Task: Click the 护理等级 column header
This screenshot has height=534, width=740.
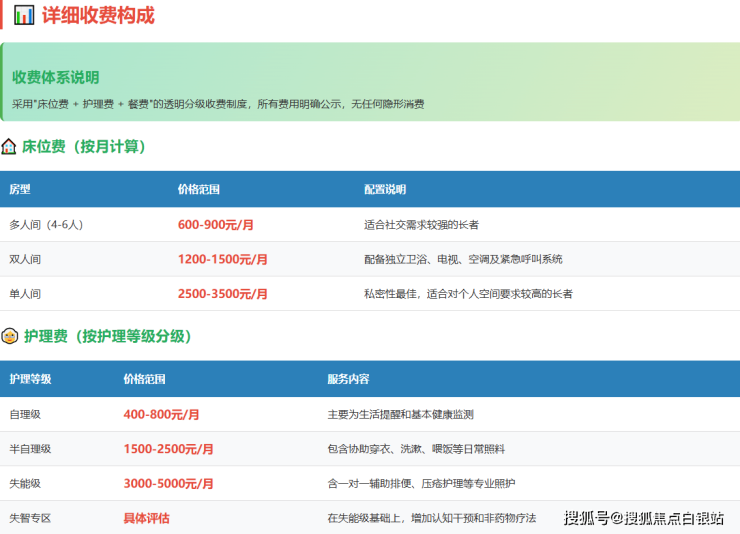Action: pyautogui.click(x=30, y=379)
